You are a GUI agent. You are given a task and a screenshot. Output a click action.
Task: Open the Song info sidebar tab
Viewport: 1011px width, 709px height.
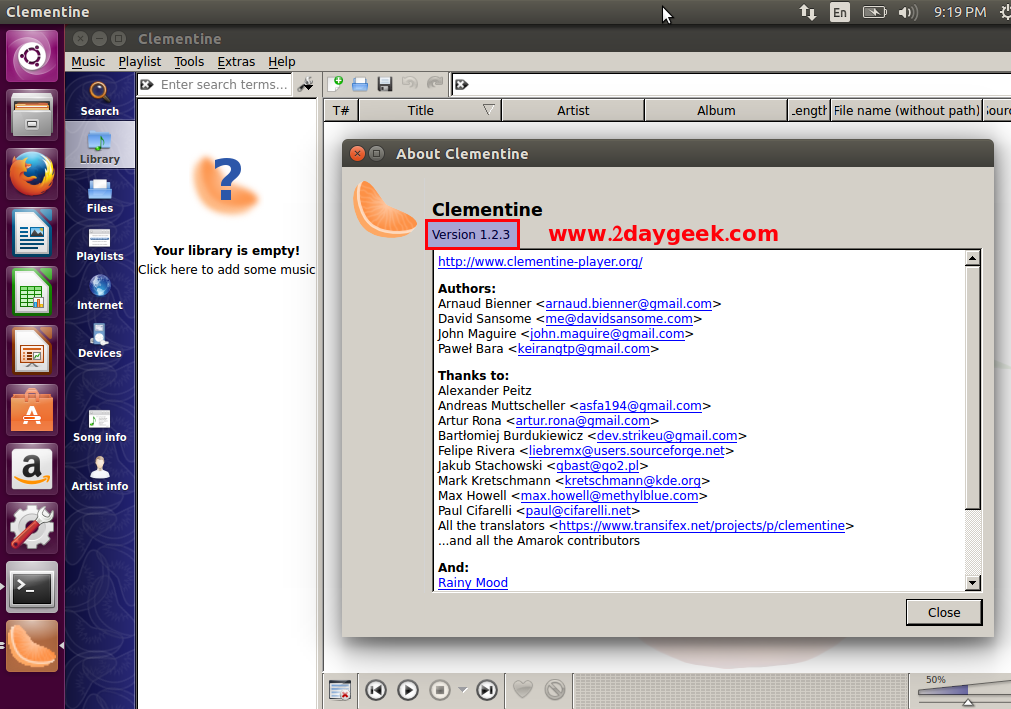pyautogui.click(x=99, y=425)
